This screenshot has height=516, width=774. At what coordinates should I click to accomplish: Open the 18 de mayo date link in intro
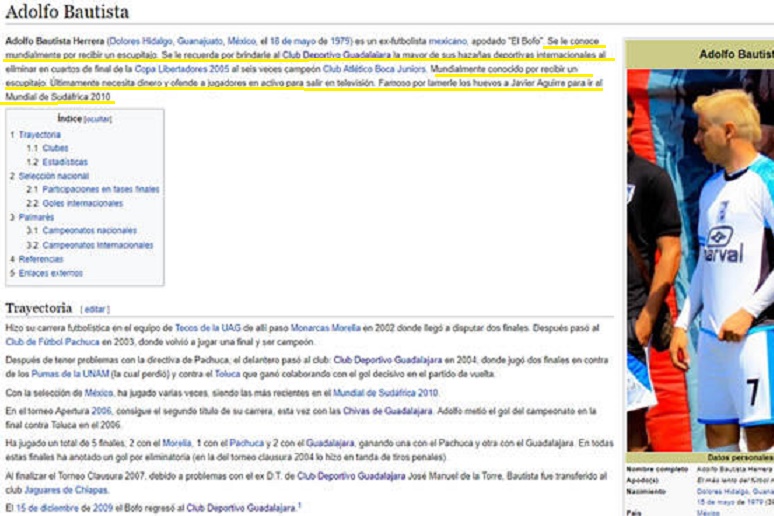pyautogui.click(x=293, y=41)
